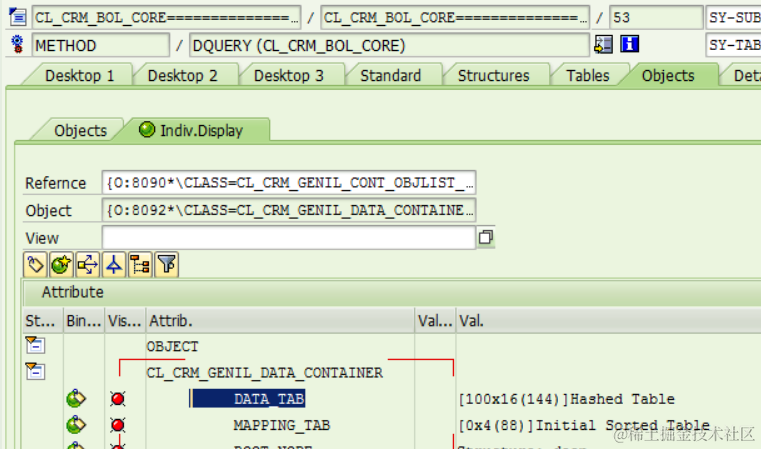
Task: Switch to Desktop 1 tab
Action: 79,76
